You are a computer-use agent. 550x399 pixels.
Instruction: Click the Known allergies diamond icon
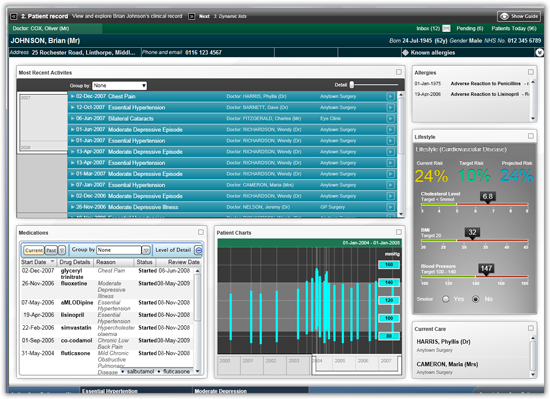(x=405, y=53)
